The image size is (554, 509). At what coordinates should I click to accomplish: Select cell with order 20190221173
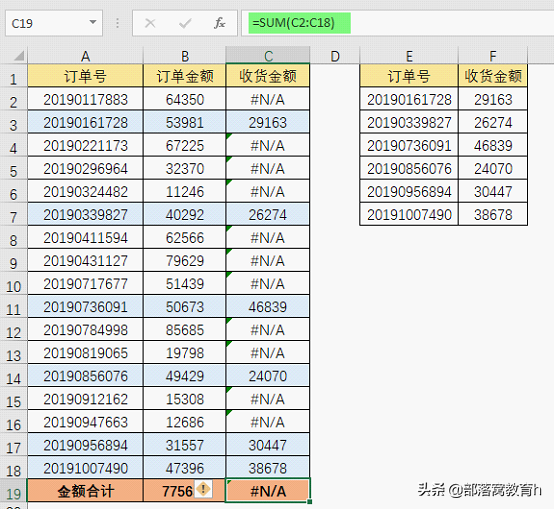click(86, 145)
